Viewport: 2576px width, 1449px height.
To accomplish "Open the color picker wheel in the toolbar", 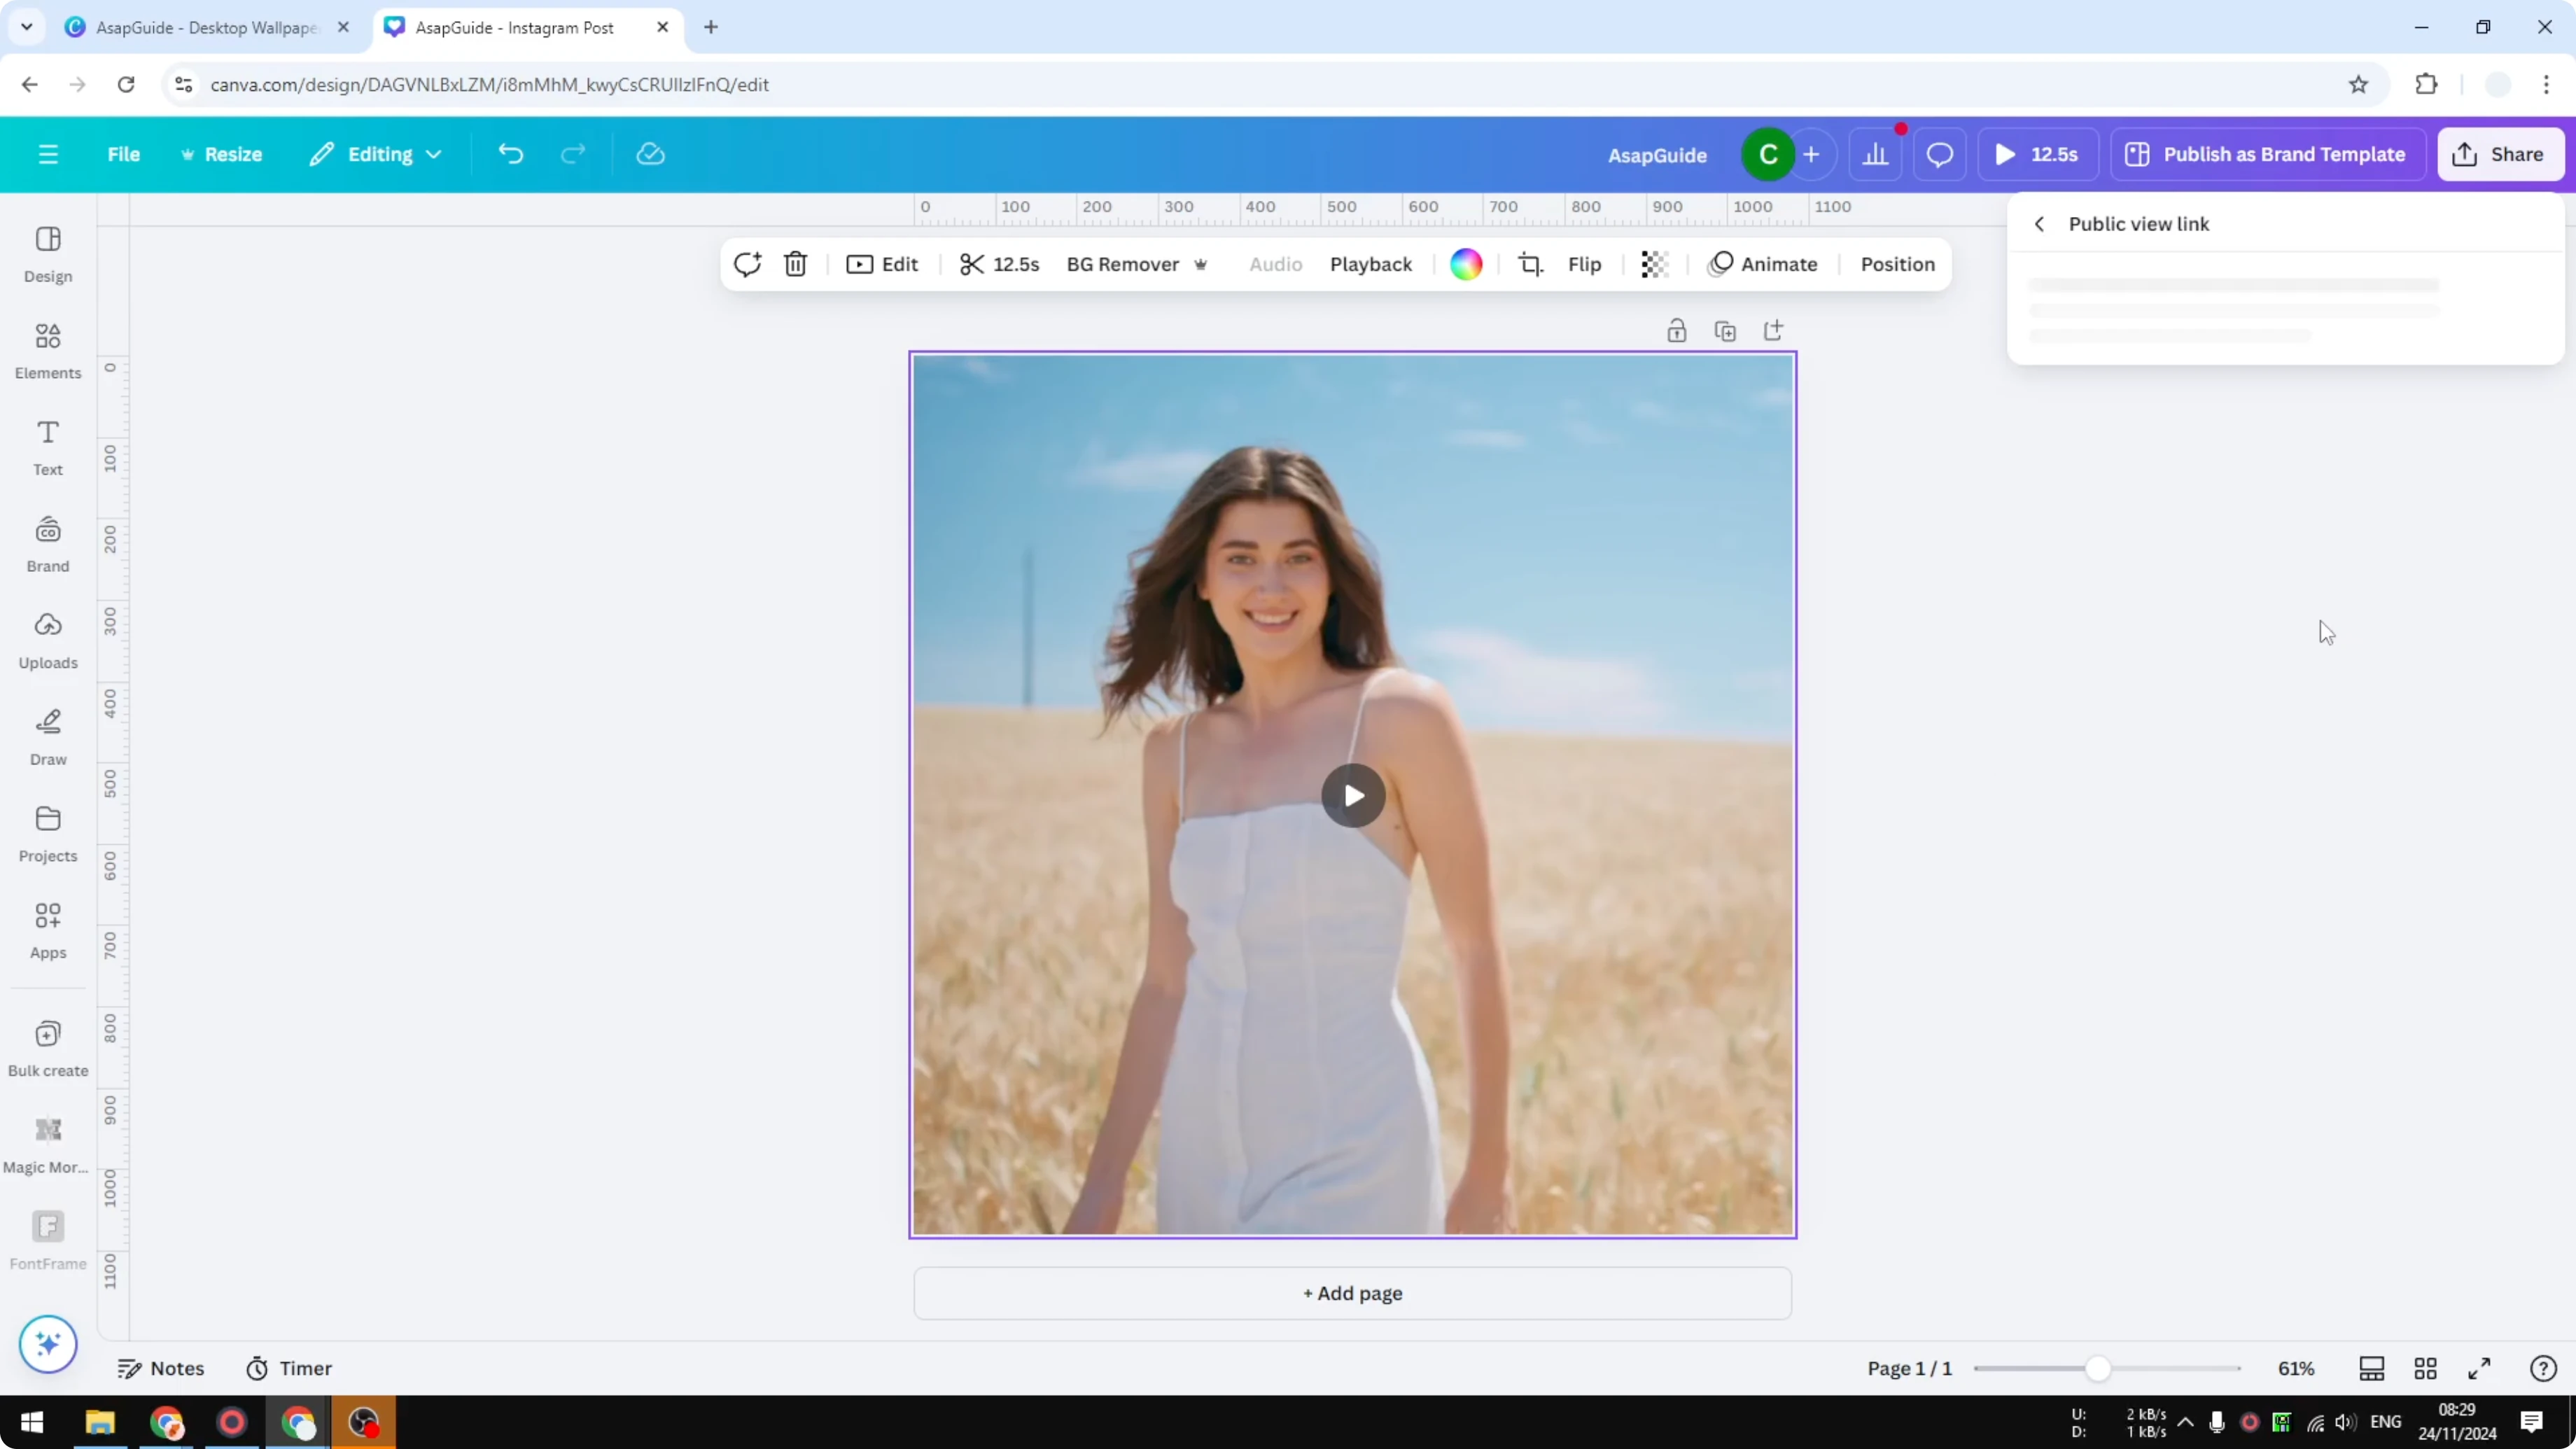I will (1465, 264).
